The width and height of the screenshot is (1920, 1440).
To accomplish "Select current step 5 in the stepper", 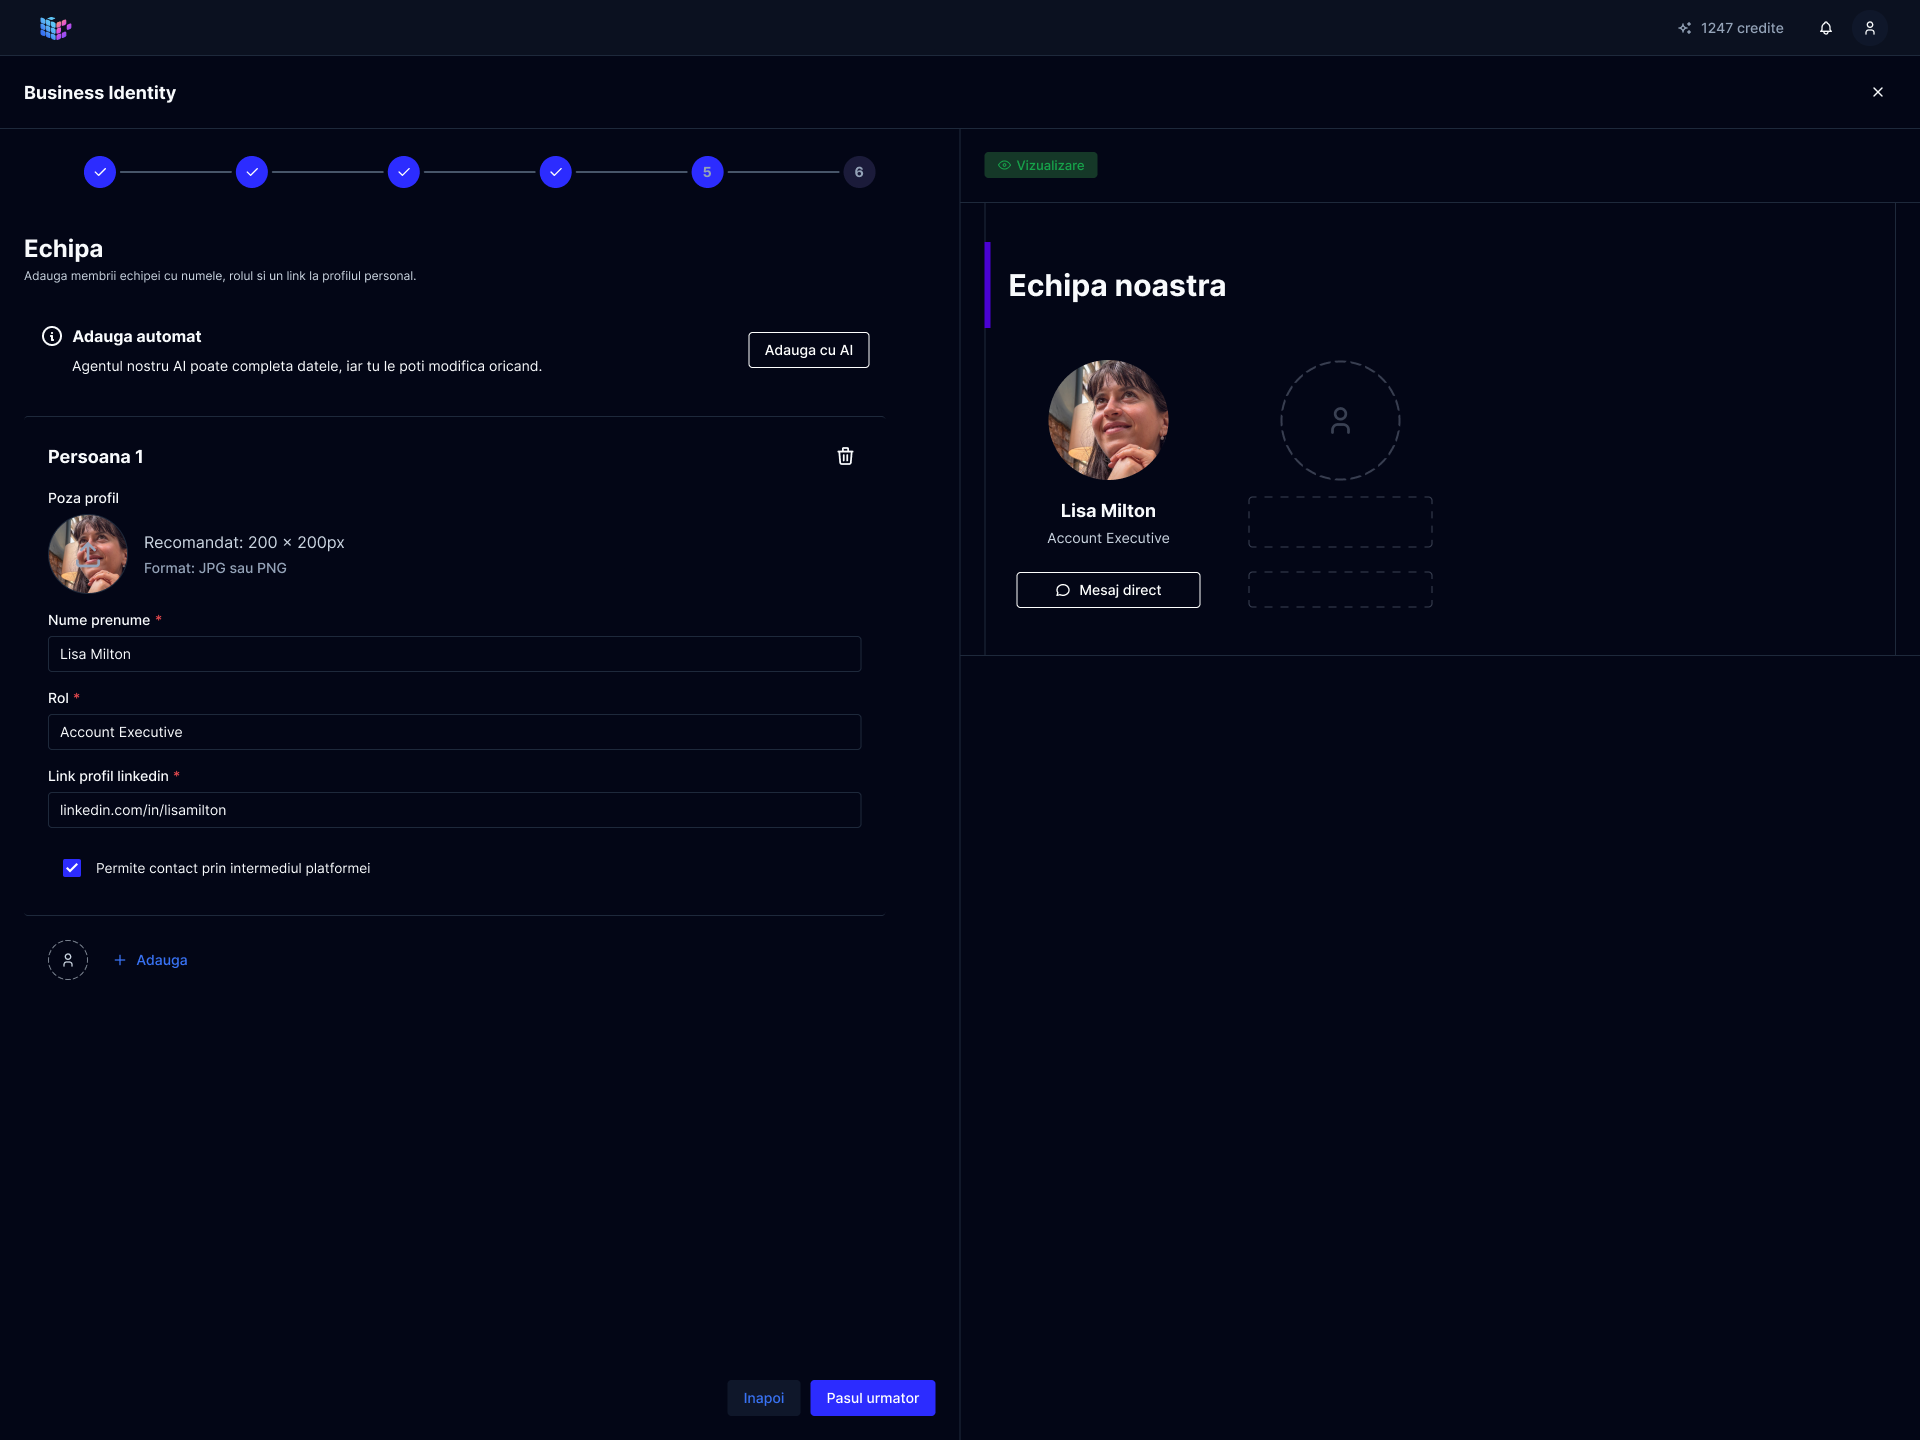I will (707, 172).
